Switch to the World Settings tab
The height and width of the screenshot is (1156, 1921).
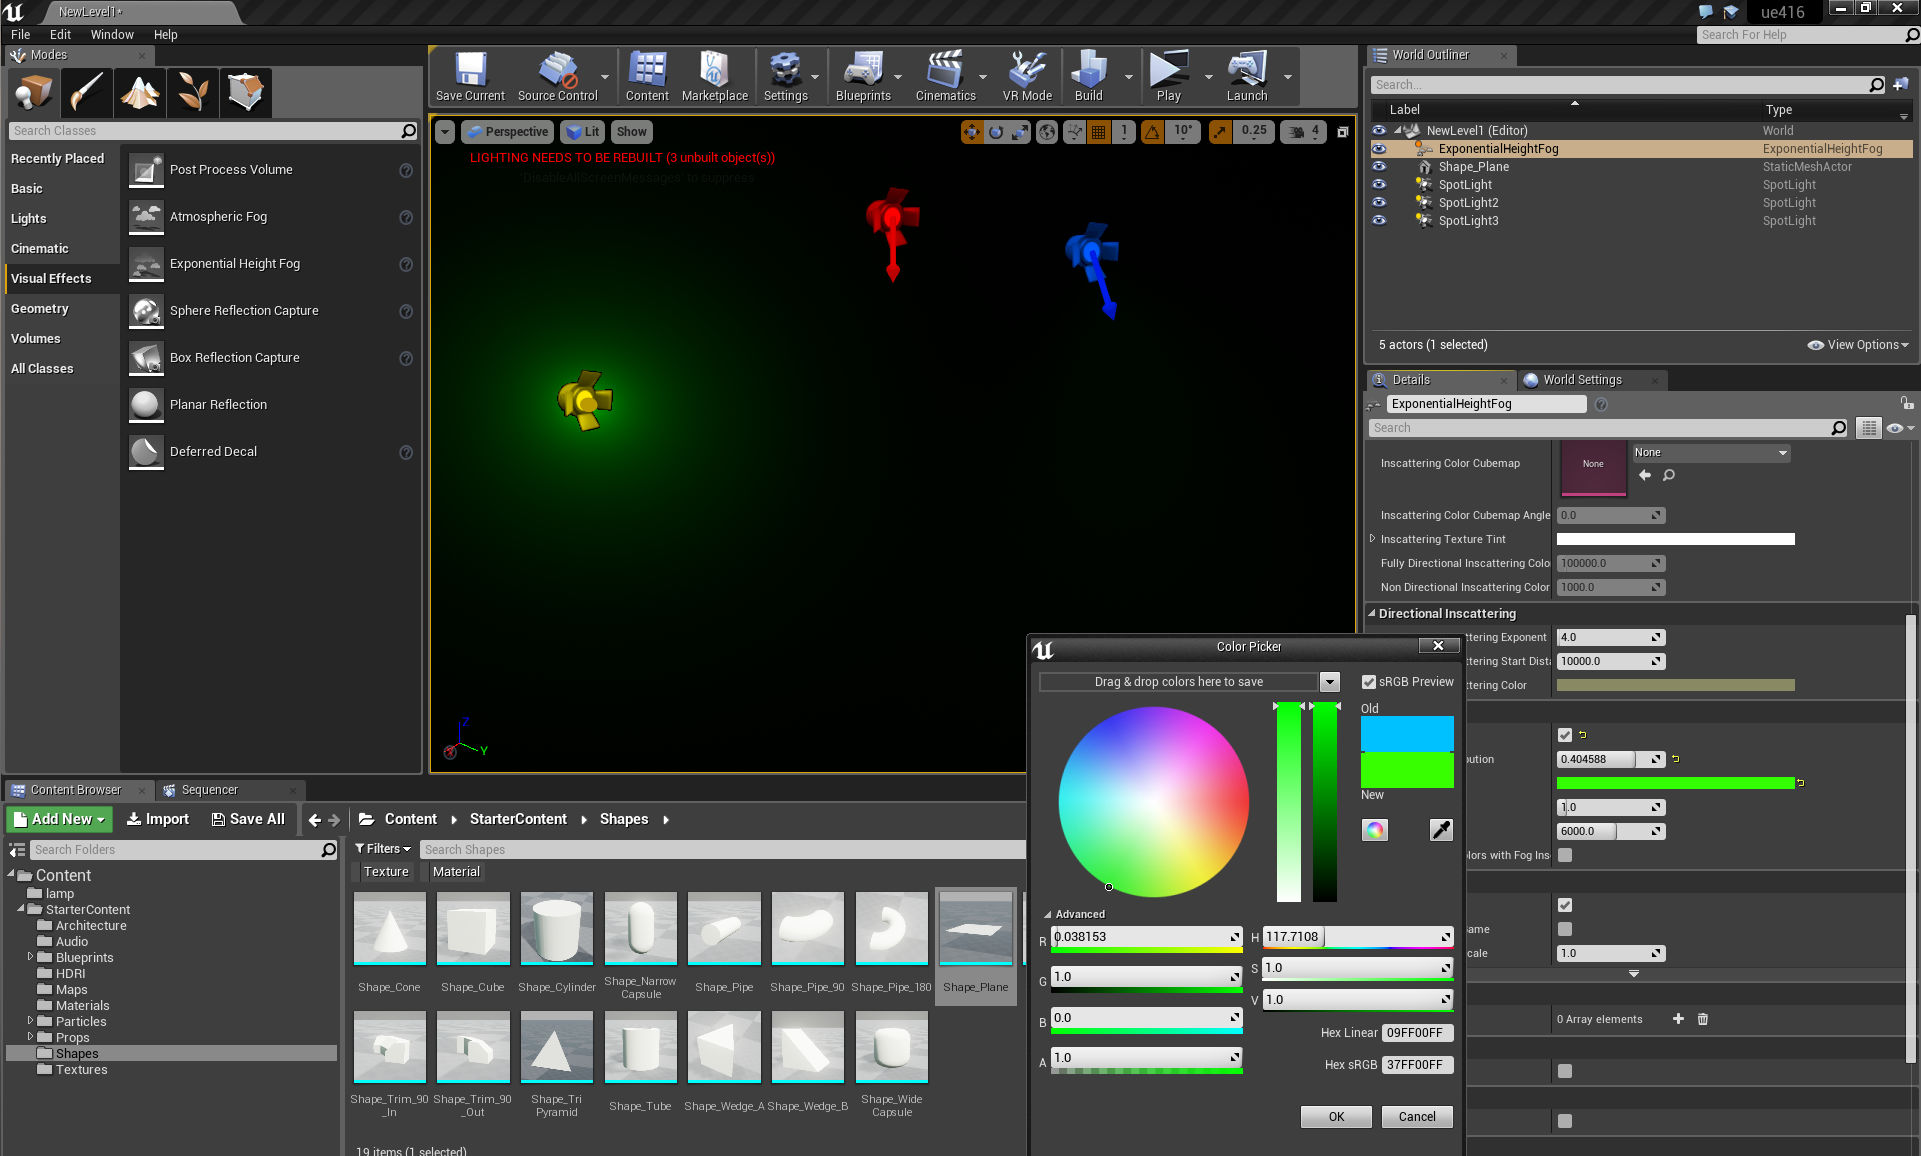pos(1581,380)
